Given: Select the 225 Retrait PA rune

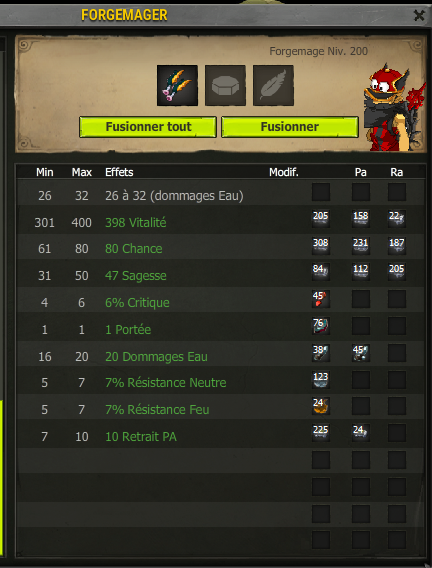Looking at the screenshot, I should (x=321, y=433).
